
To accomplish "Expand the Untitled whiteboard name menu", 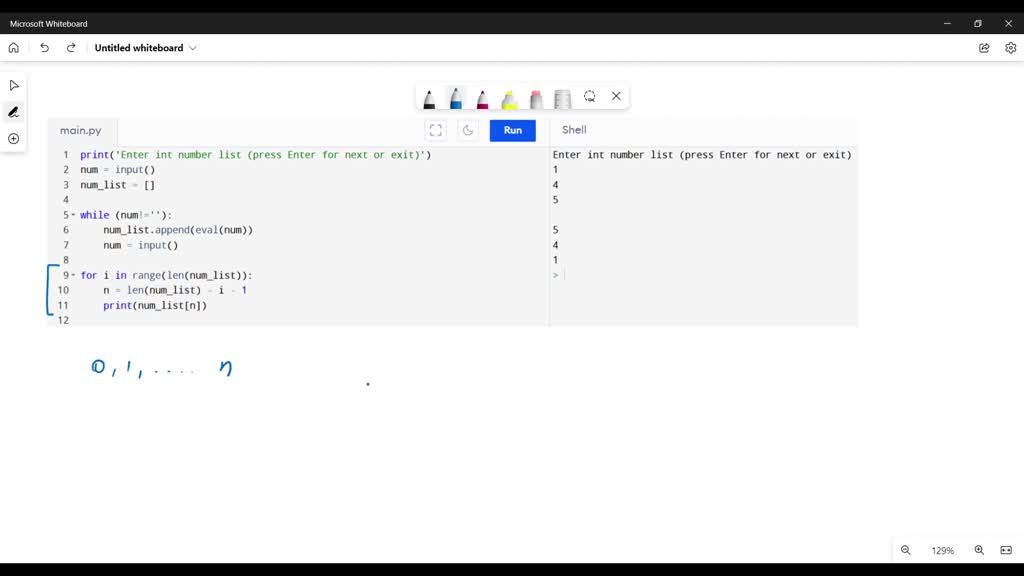I will 194,47.
